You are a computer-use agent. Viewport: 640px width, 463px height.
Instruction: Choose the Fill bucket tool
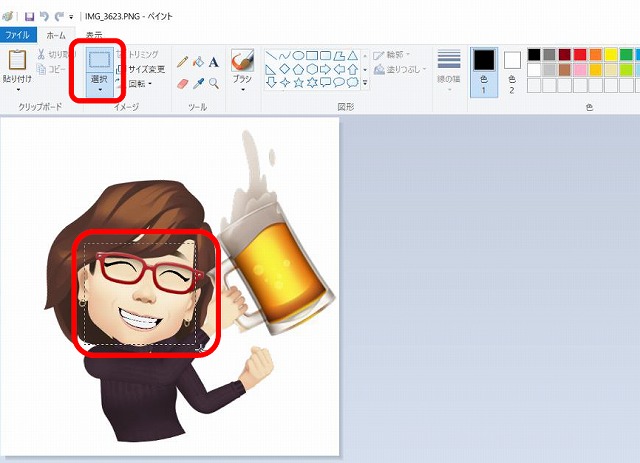198,62
